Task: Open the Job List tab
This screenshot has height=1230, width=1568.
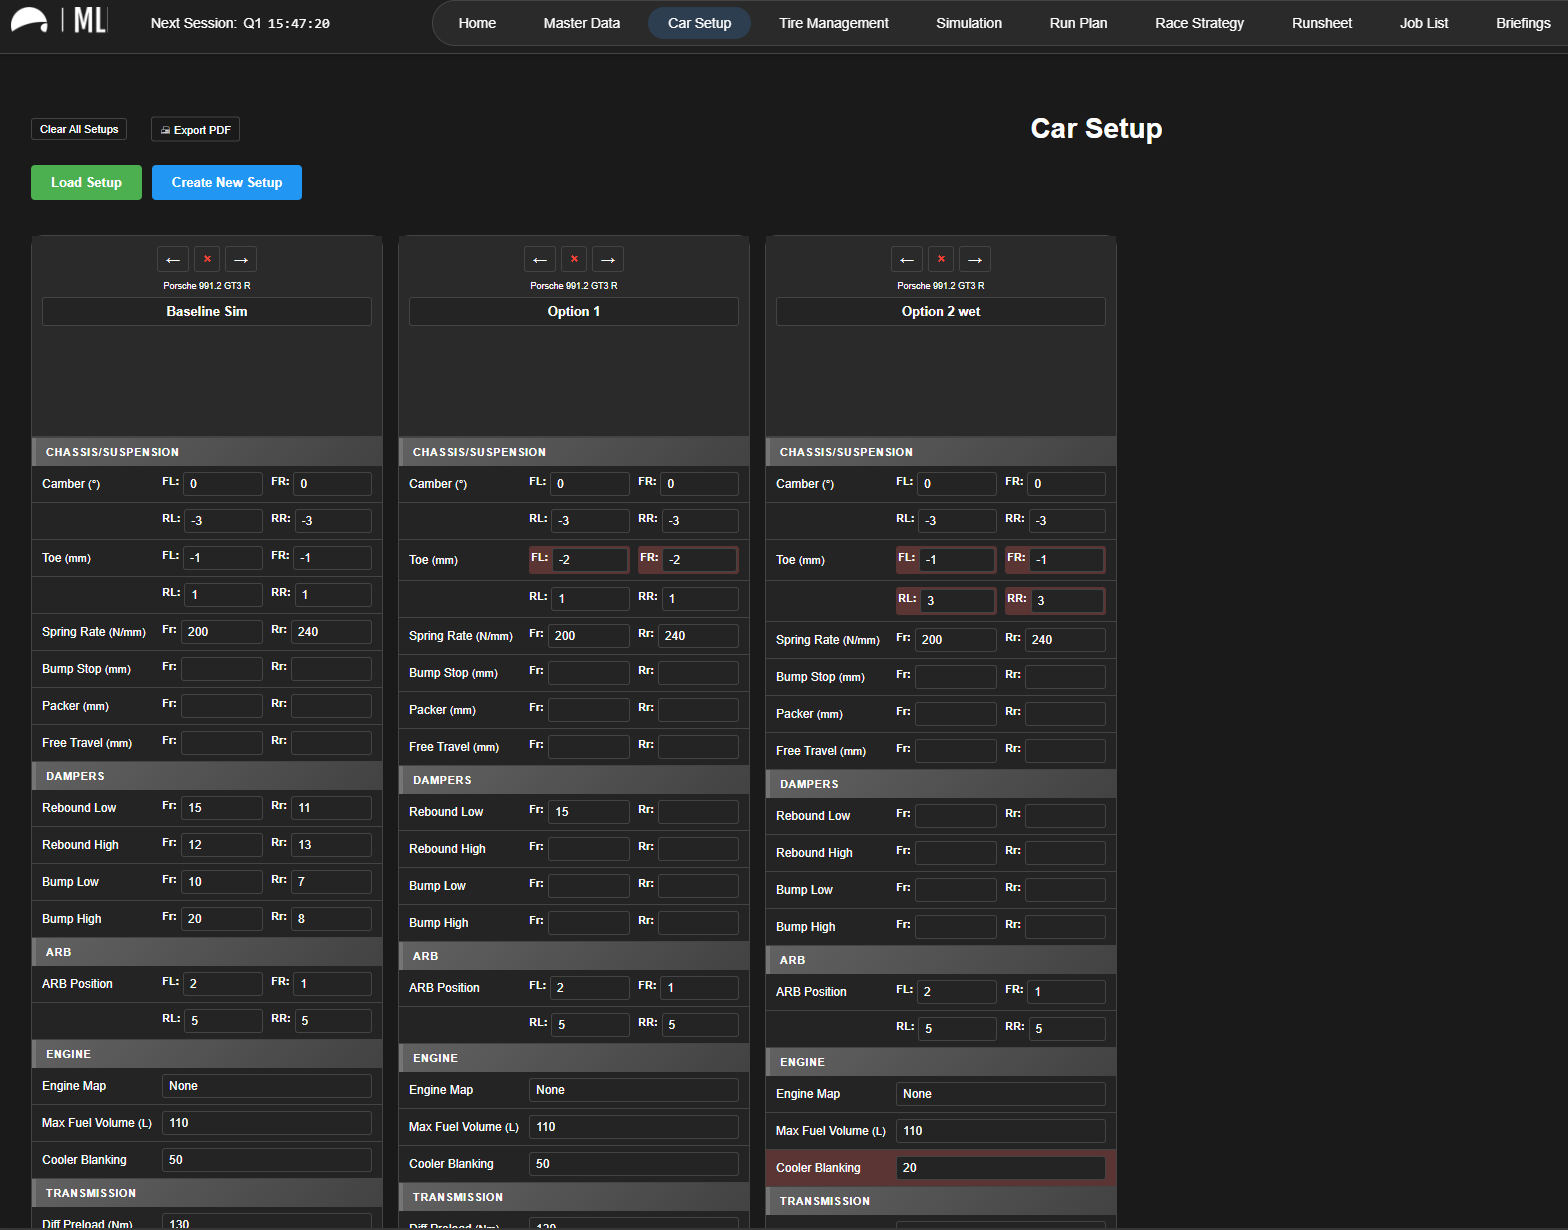Action: coord(1424,23)
